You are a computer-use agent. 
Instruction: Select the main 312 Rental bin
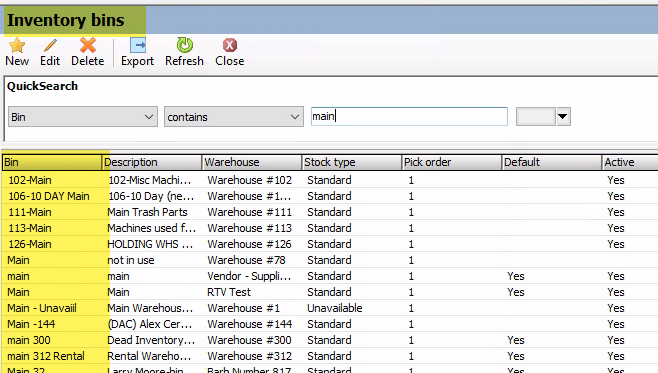point(46,356)
